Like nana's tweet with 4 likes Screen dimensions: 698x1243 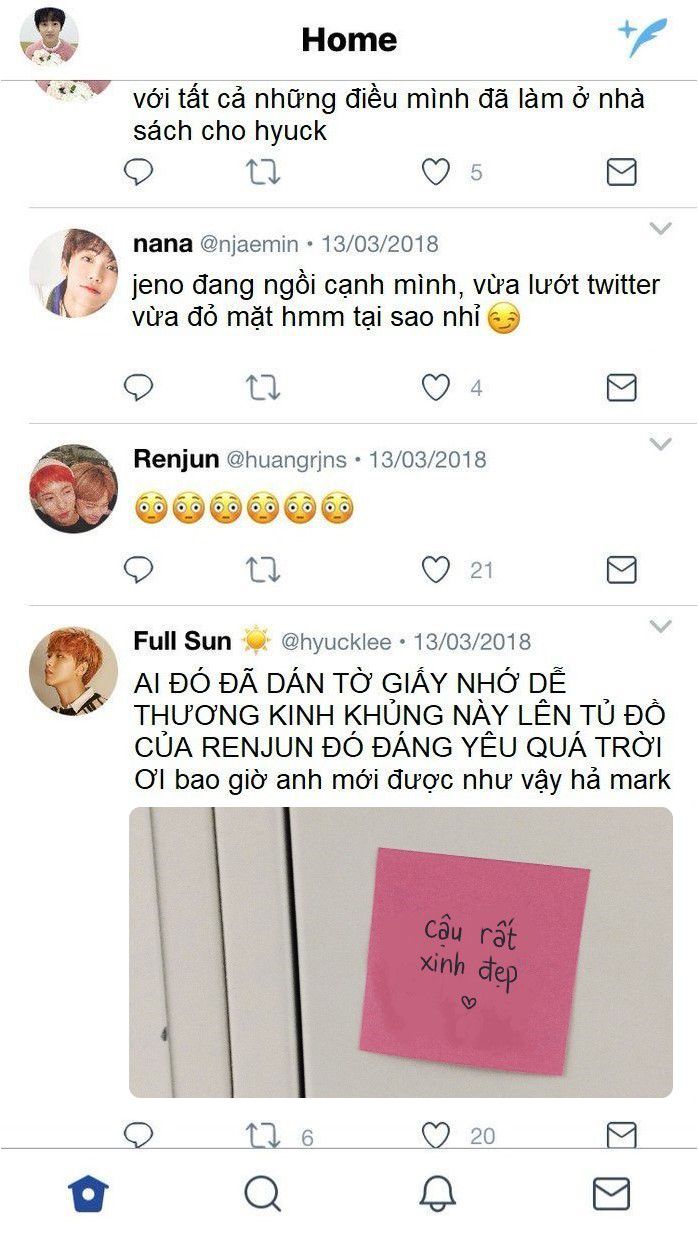click(x=435, y=387)
